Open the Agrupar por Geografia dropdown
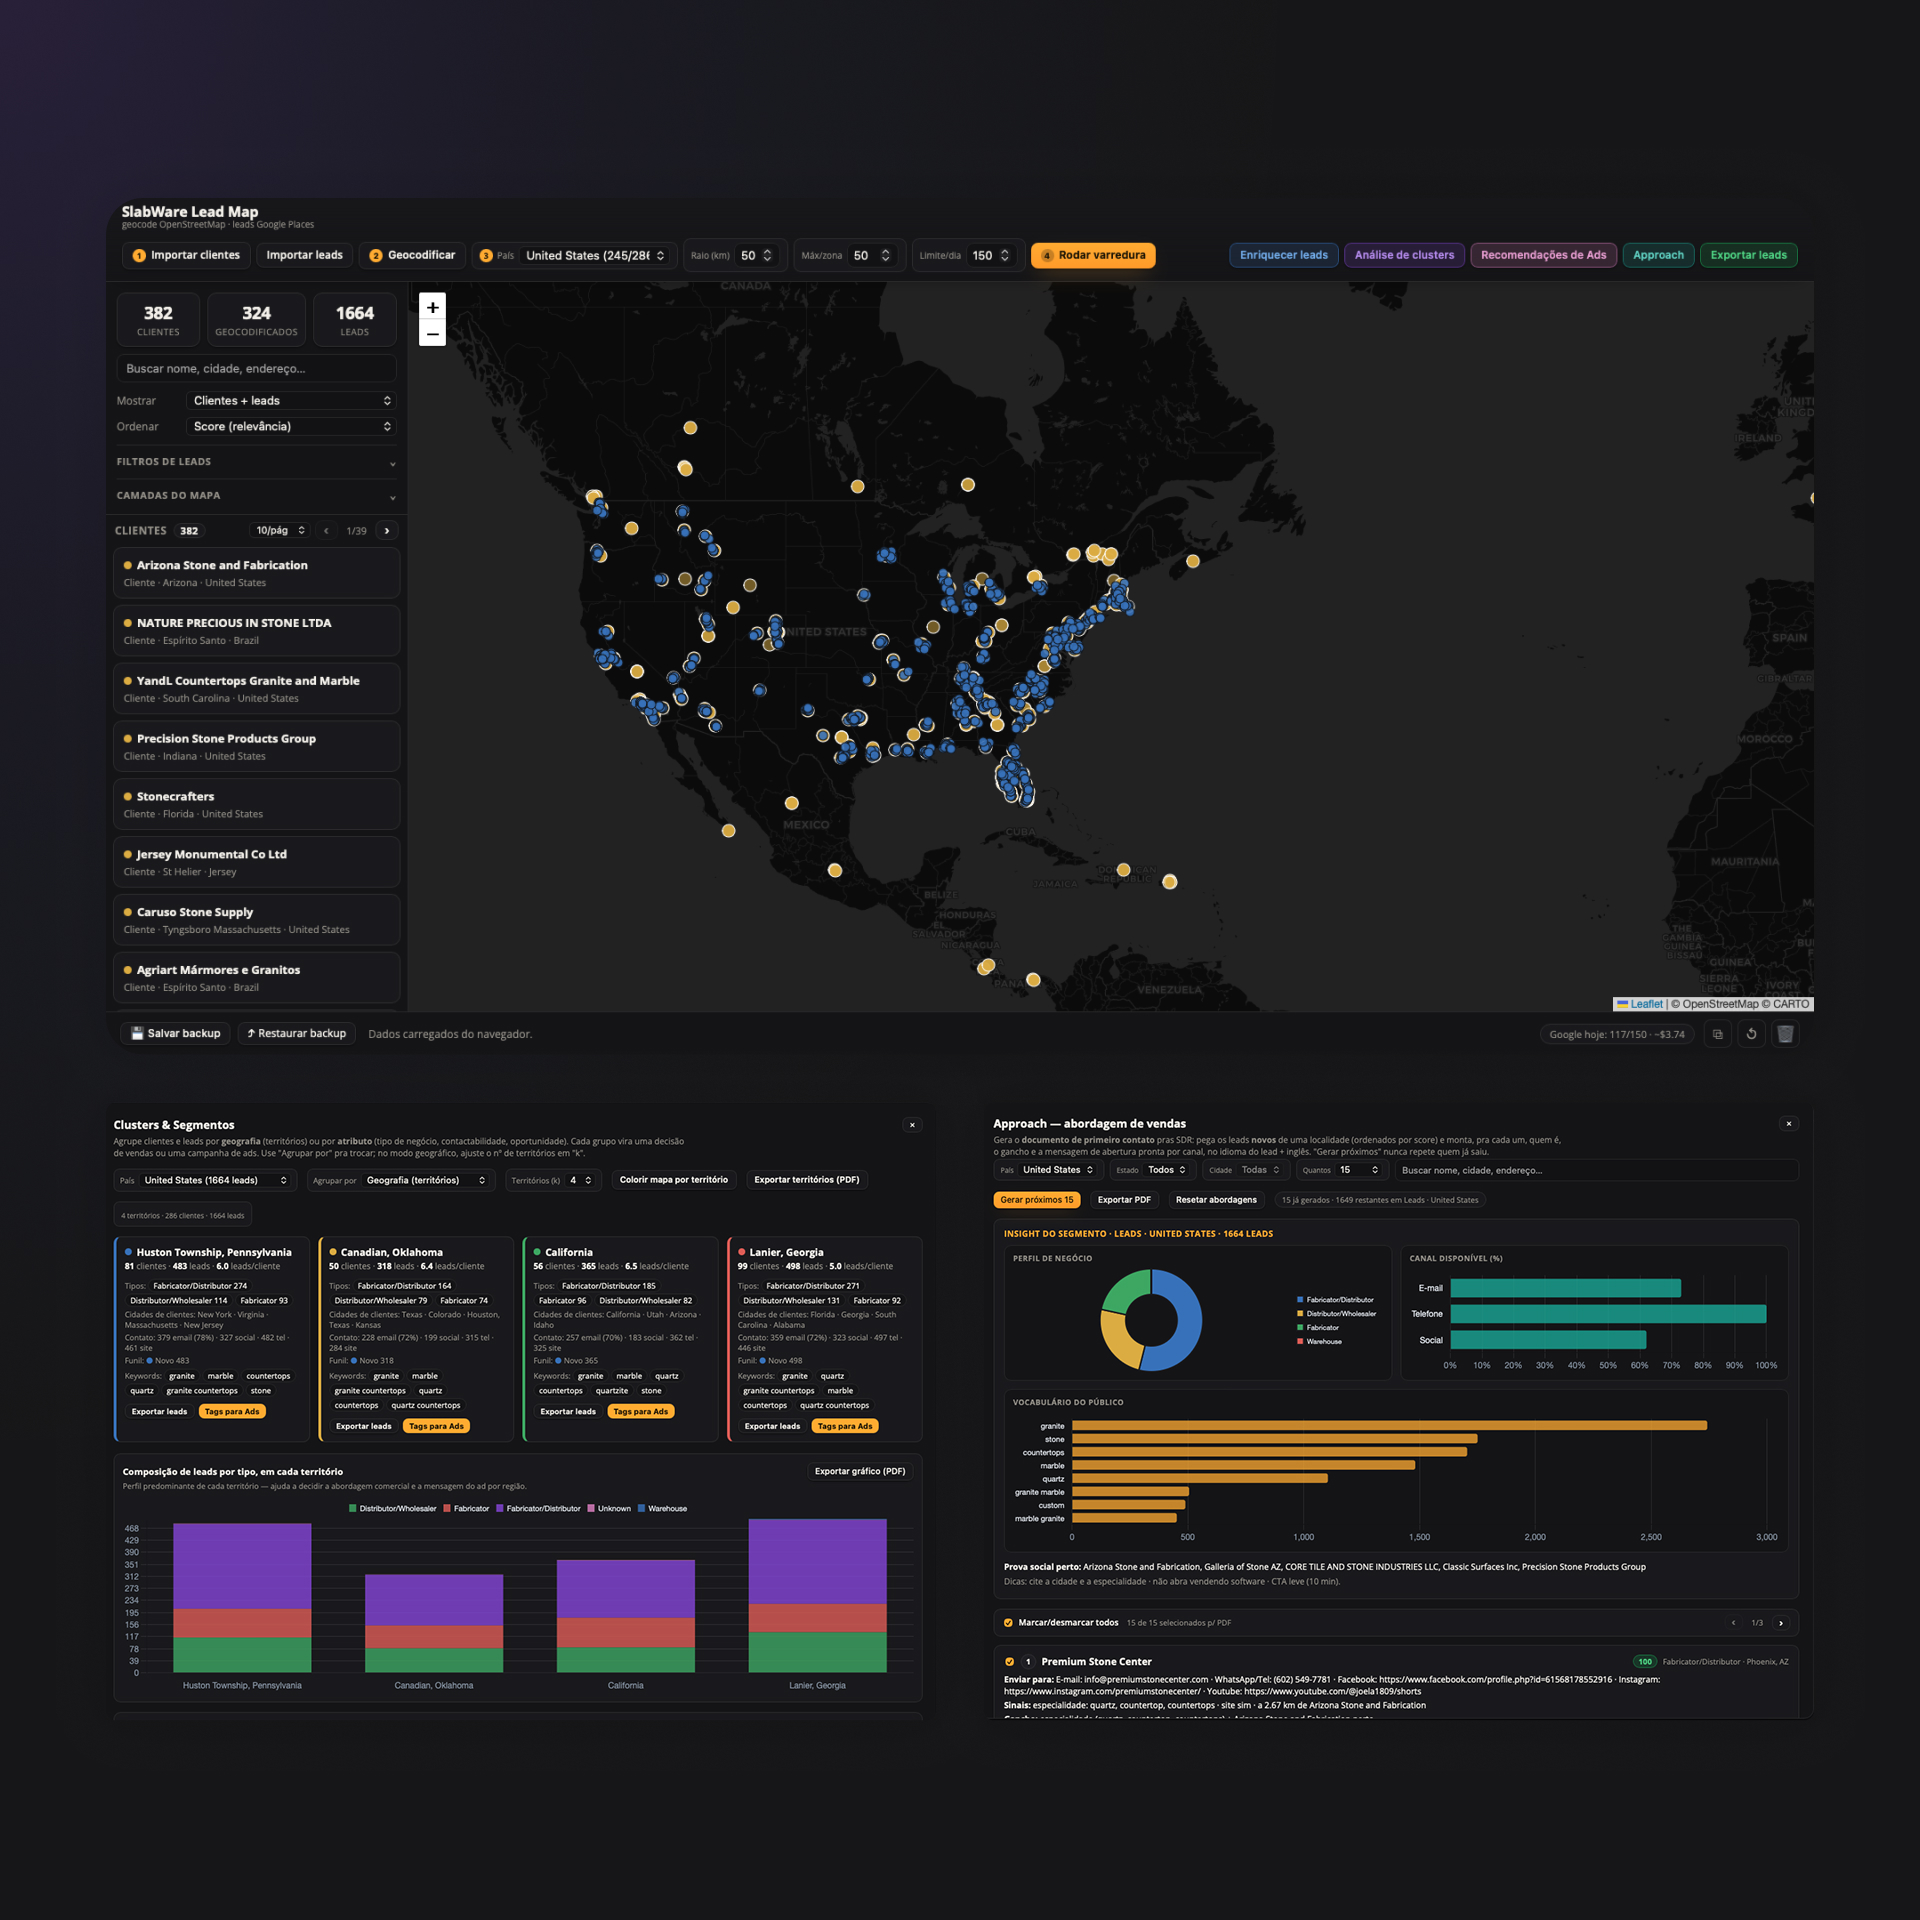 tap(427, 1180)
